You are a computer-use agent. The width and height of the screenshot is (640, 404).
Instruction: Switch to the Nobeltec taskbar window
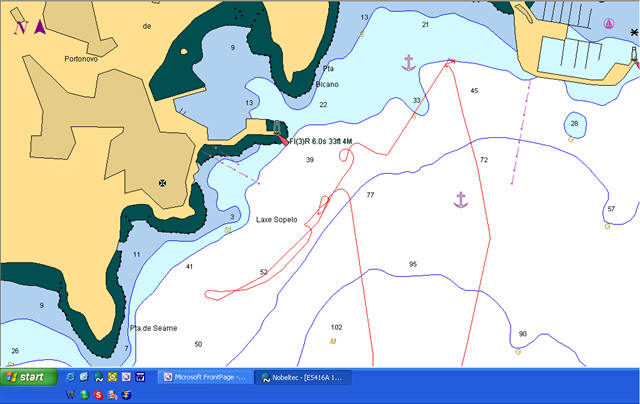click(302, 377)
